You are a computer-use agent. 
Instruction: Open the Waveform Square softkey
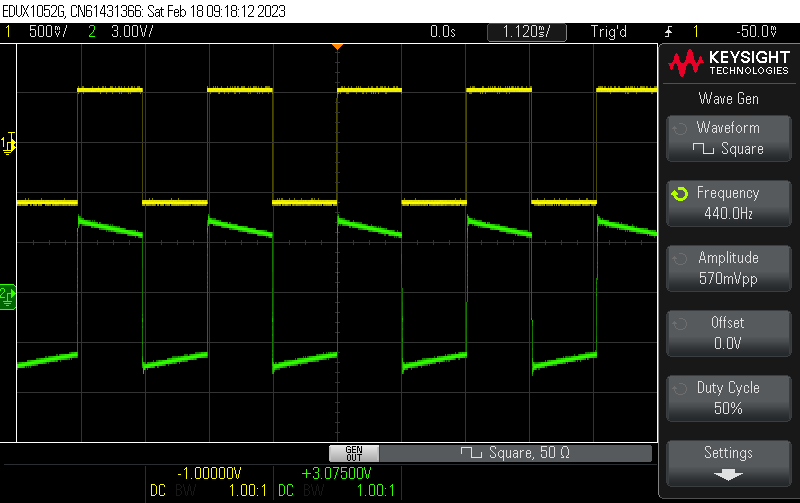729,138
